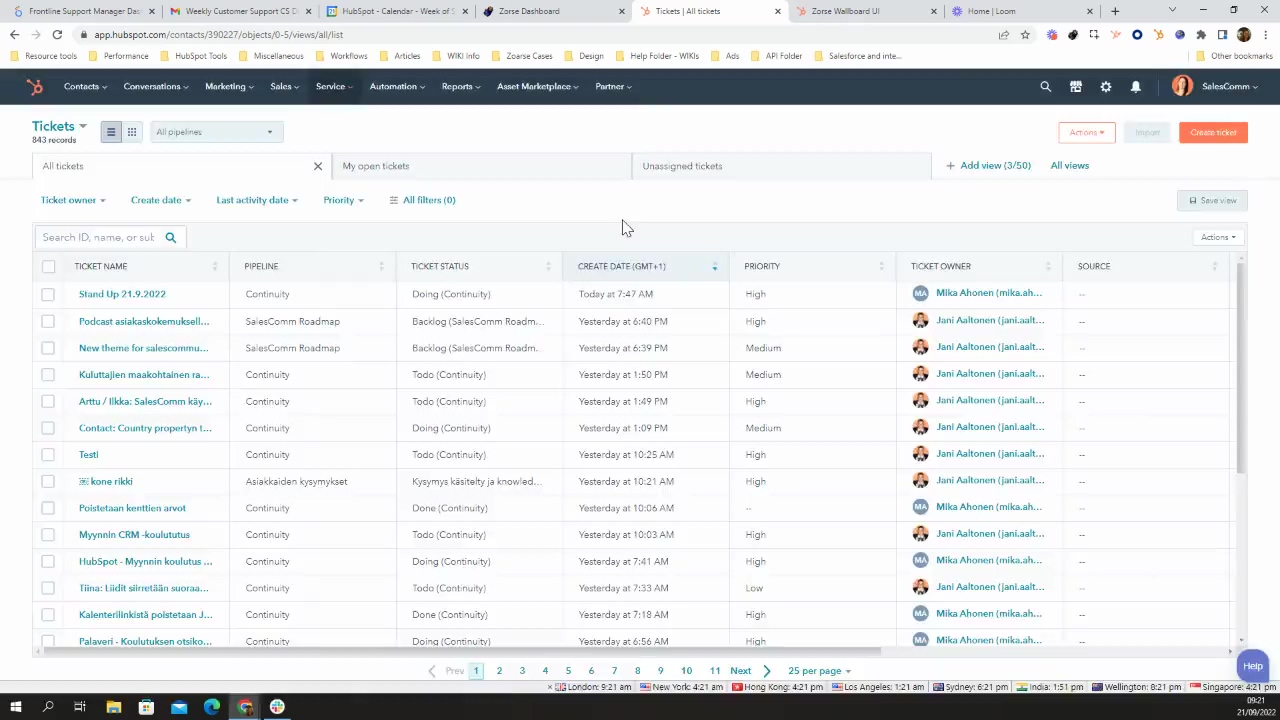Open the Settings gear in HubSpot navbar

tap(1106, 87)
